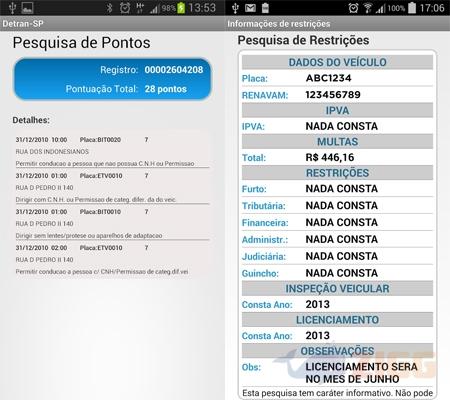Tap the mail envelope notification icon
The image size is (450, 400).
point(250,8)
